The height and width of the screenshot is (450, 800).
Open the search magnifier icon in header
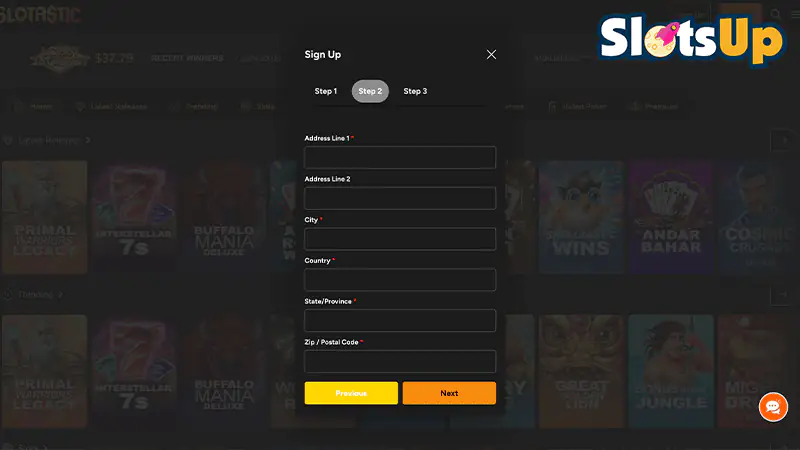coord(776,14)
